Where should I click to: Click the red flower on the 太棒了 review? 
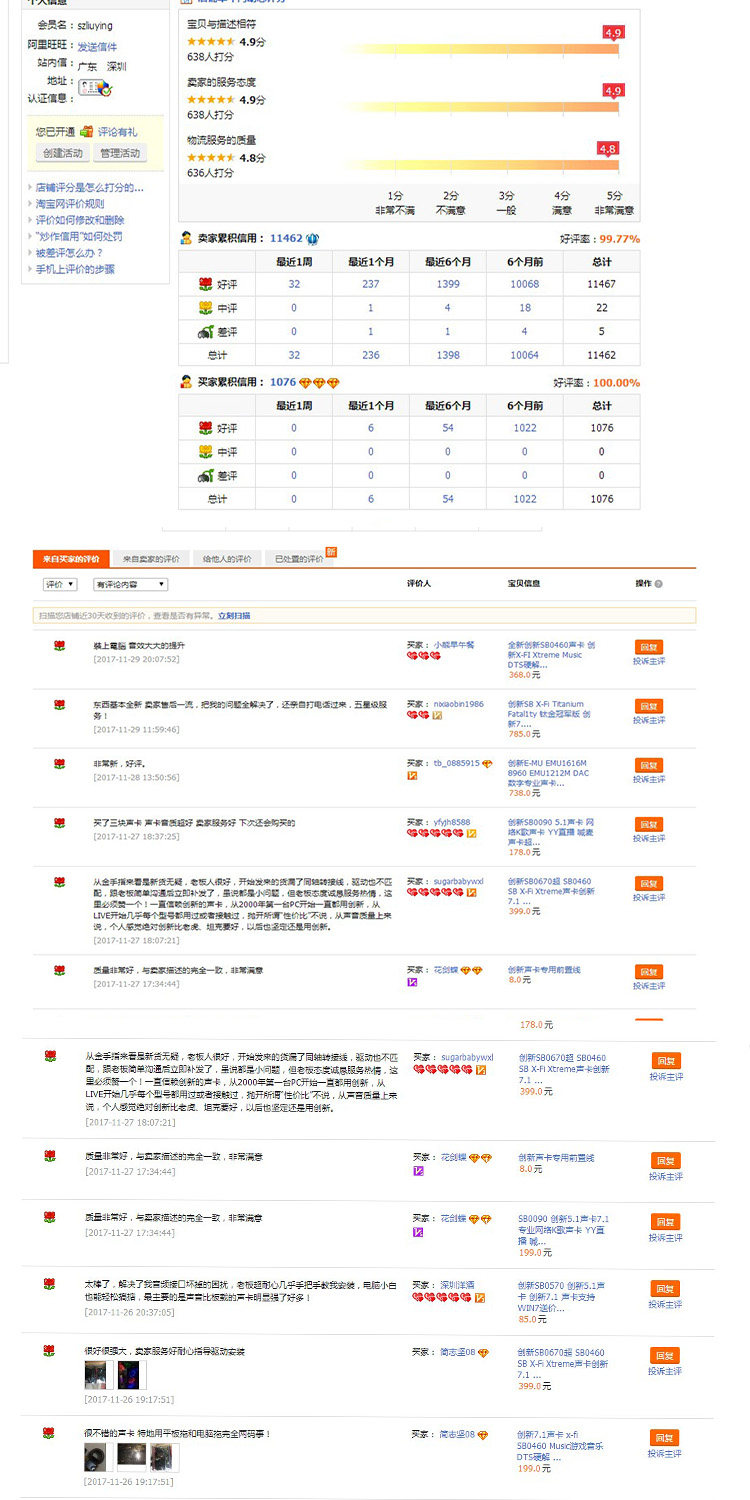coord(49,1283)
